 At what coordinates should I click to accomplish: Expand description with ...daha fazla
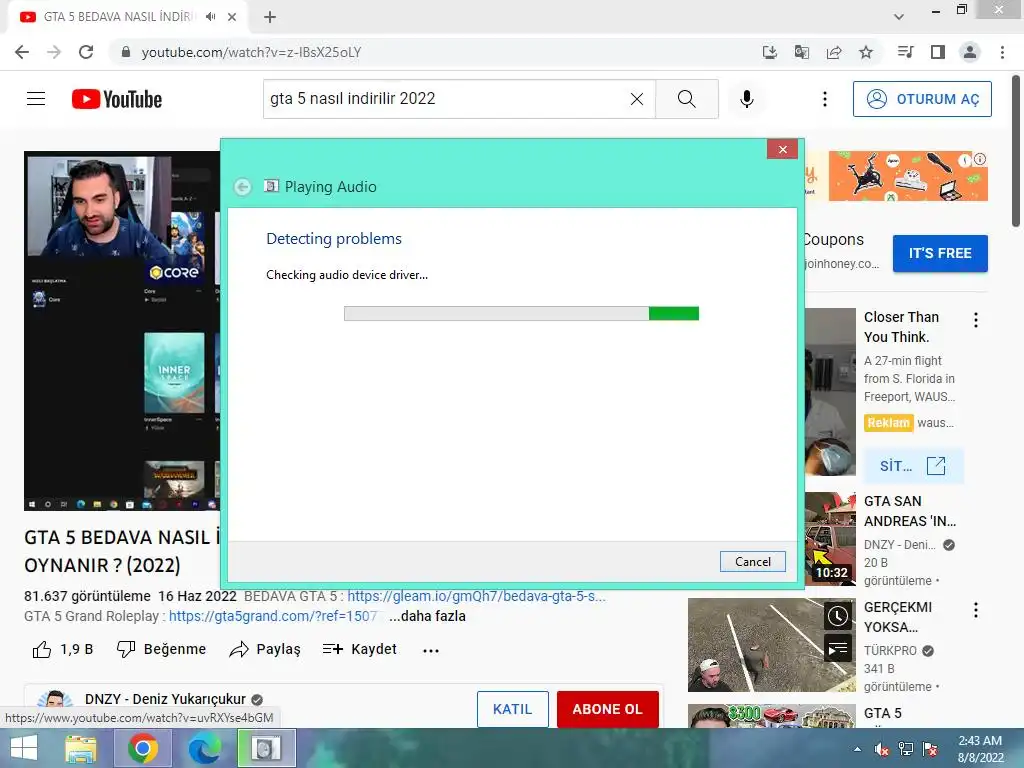click(x=428, y=616)
